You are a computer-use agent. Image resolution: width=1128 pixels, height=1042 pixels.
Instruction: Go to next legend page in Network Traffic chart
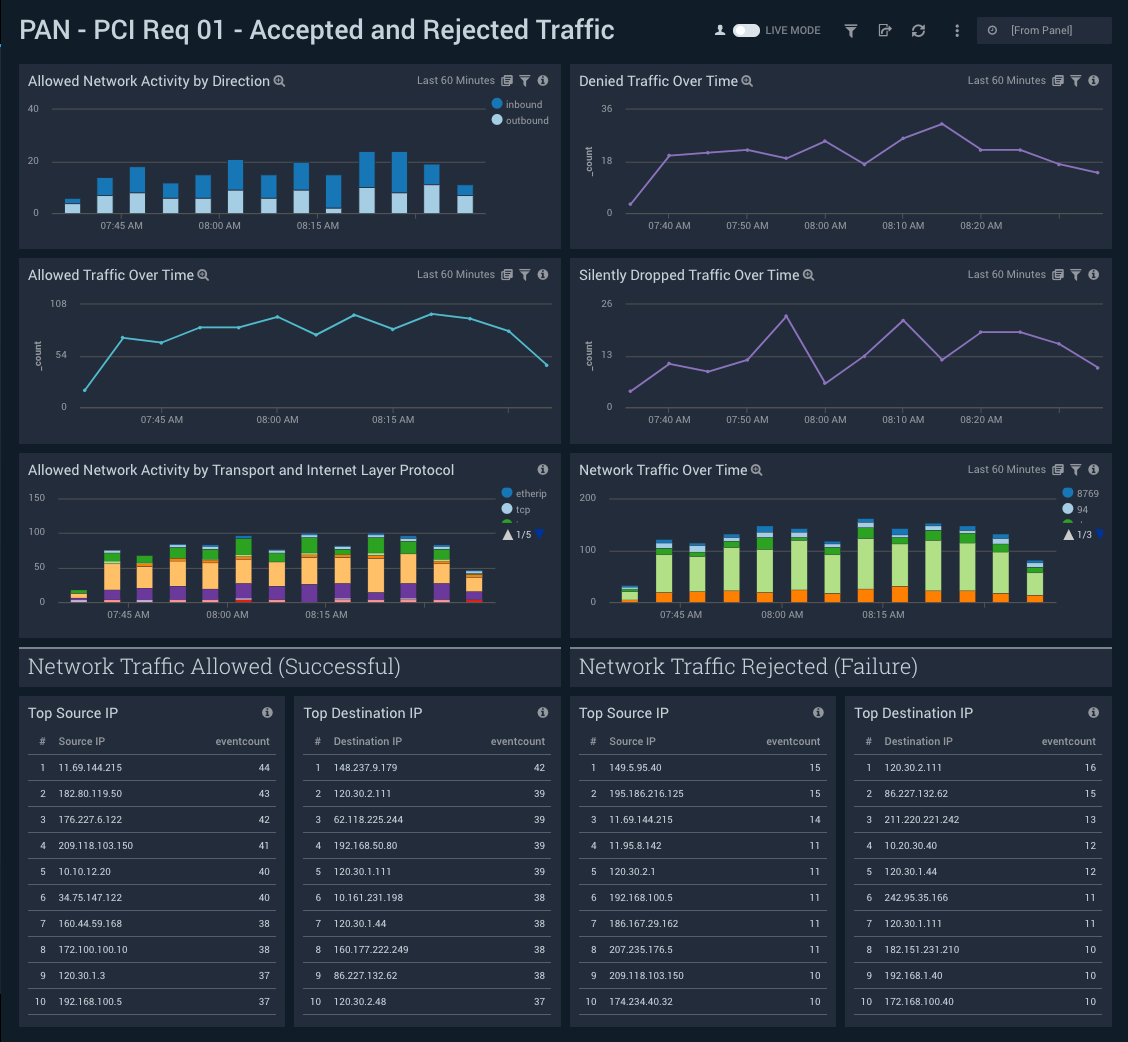1100,535
